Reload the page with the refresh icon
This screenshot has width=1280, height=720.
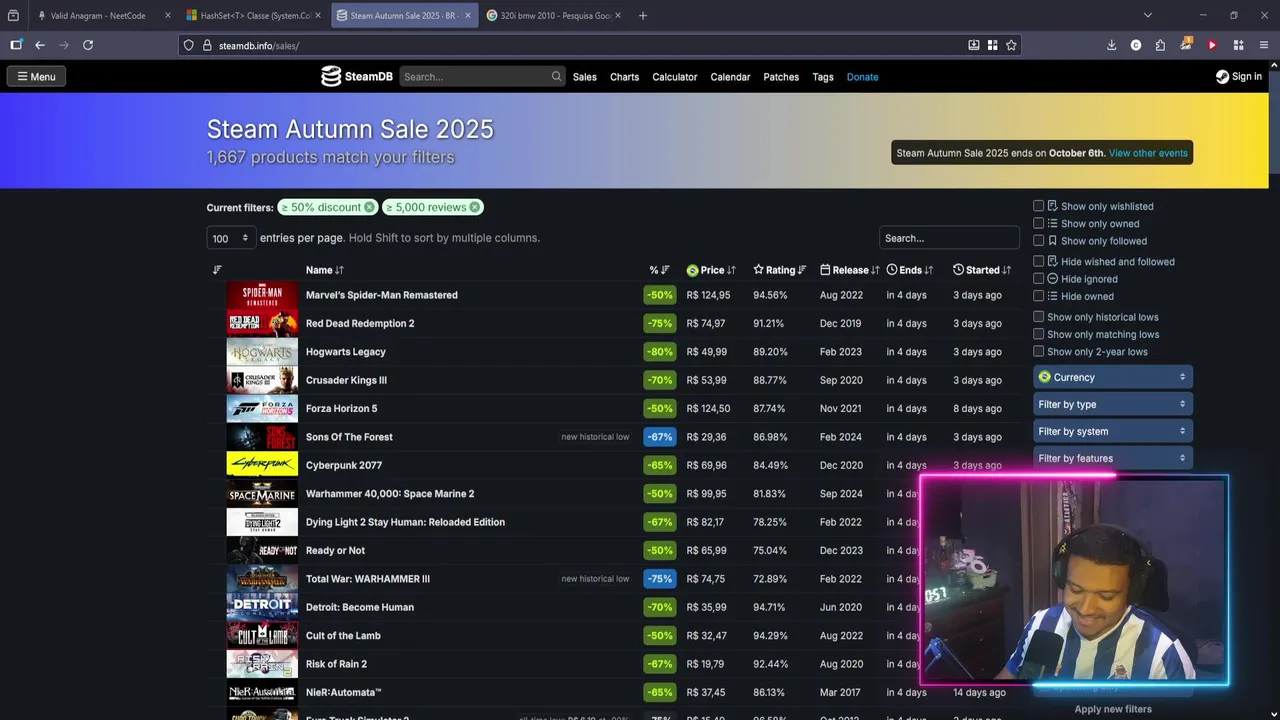(88, 45)
